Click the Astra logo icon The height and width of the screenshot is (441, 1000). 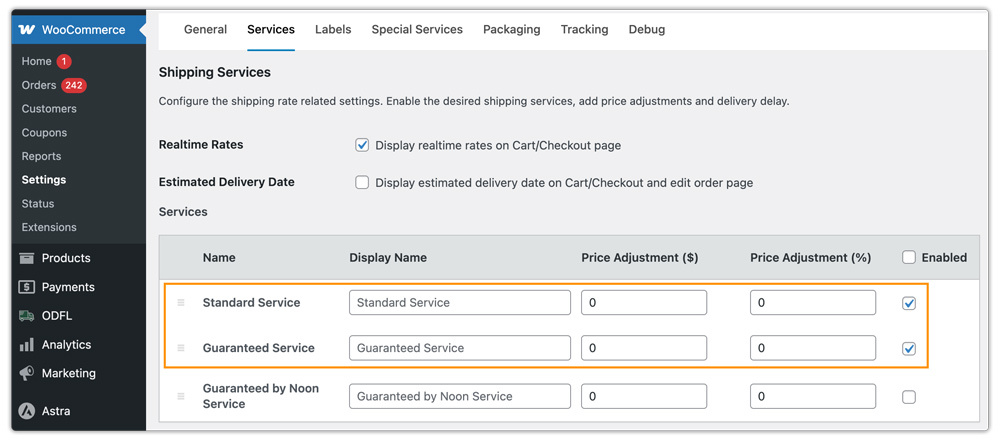26,411
